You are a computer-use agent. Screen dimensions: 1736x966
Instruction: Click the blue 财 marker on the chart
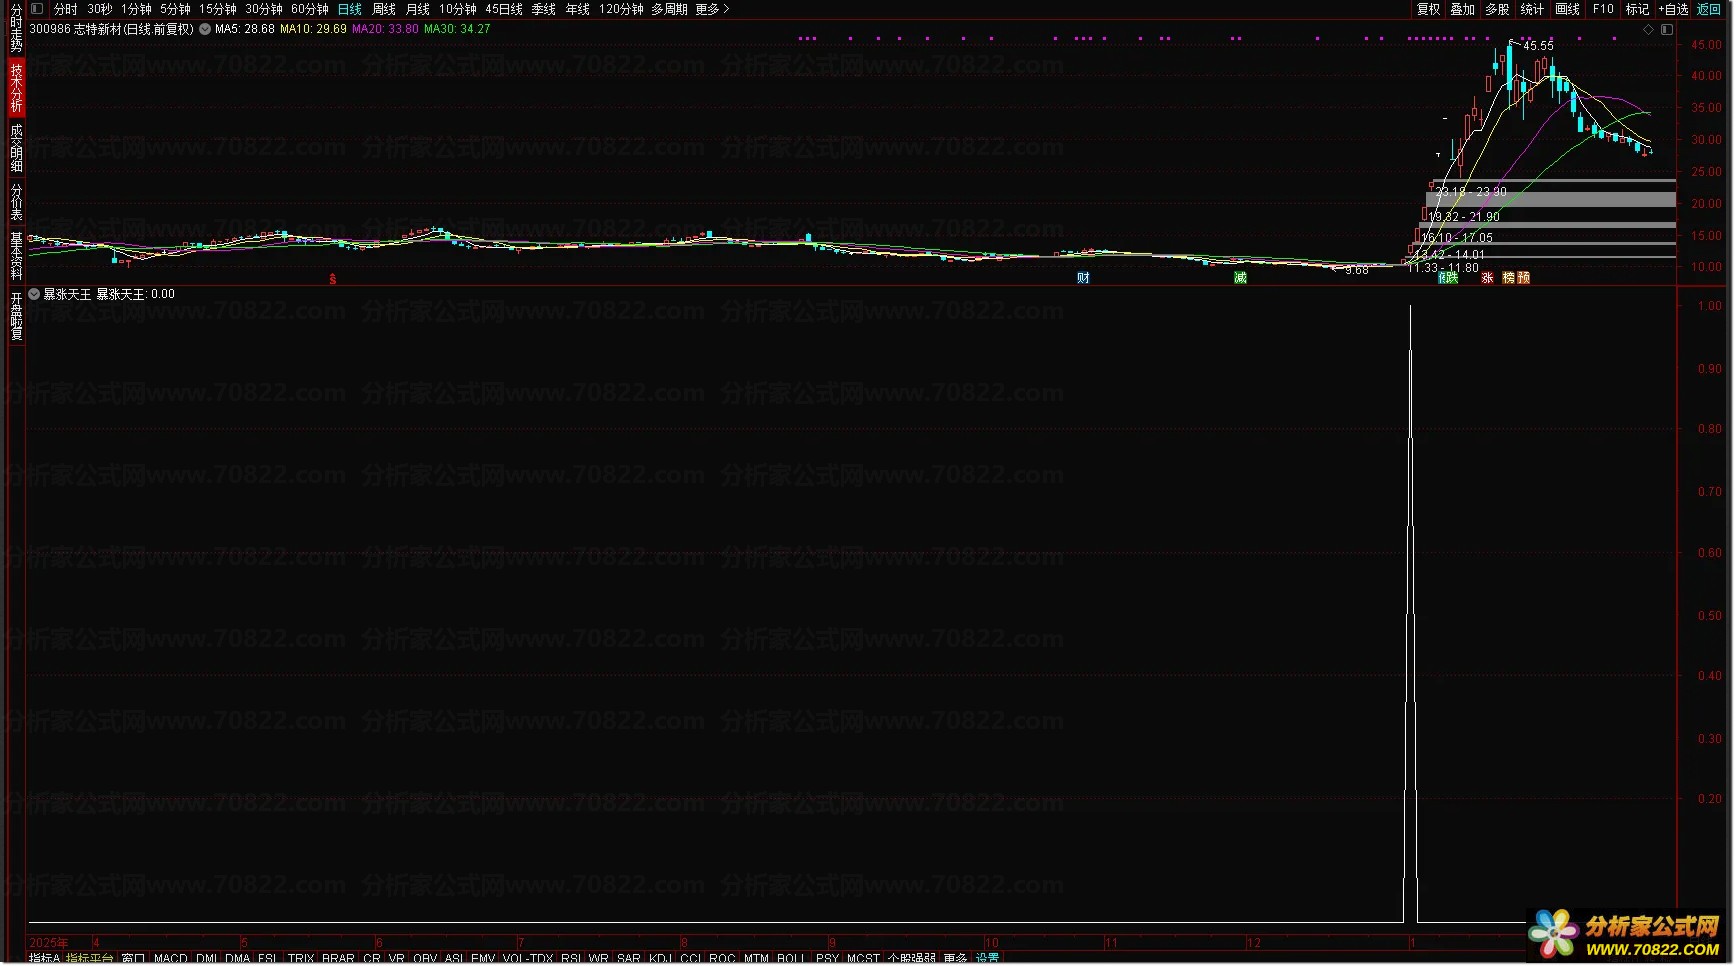[1083, 278]
